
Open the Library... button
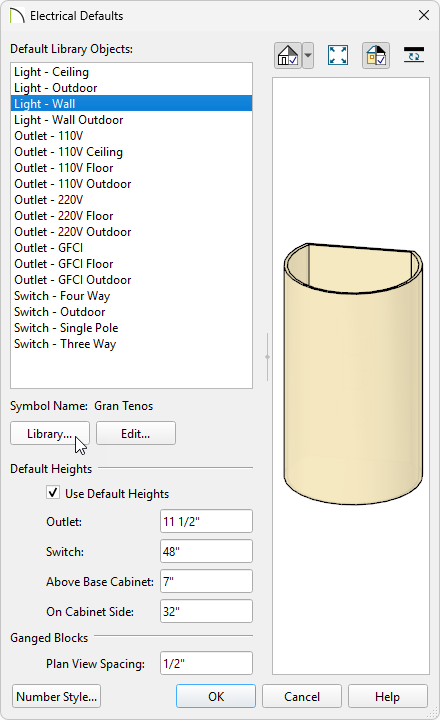pos(50,433)
